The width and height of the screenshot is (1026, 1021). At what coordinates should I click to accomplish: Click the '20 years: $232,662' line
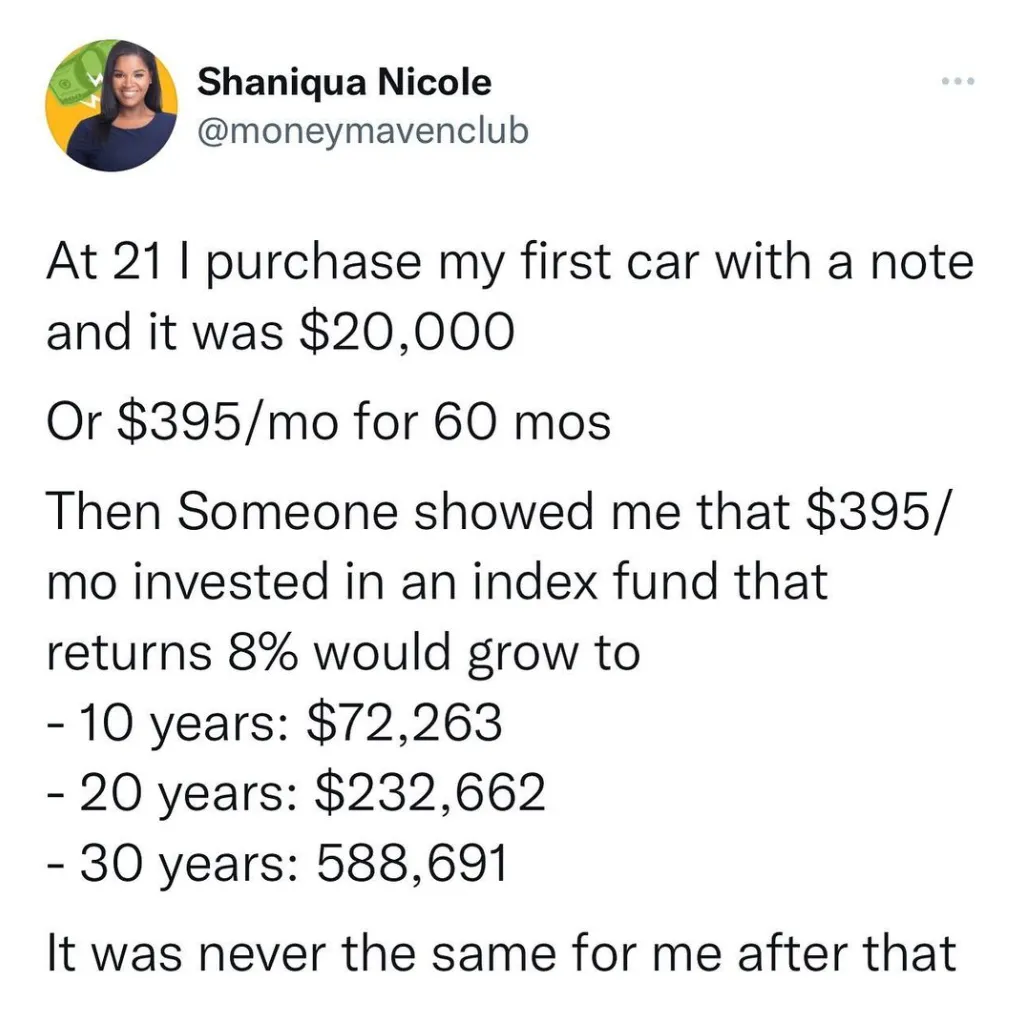tap(297, 793)
